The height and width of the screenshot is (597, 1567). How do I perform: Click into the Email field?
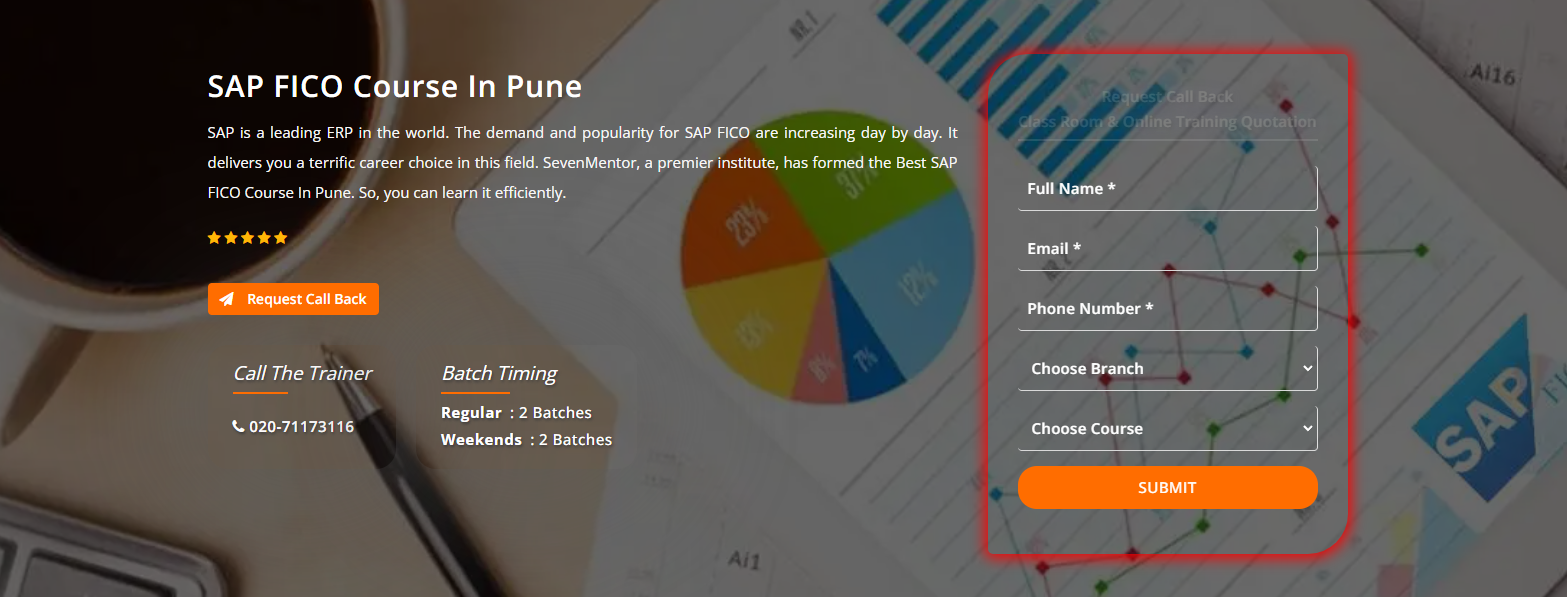(x=1167, y=249)
